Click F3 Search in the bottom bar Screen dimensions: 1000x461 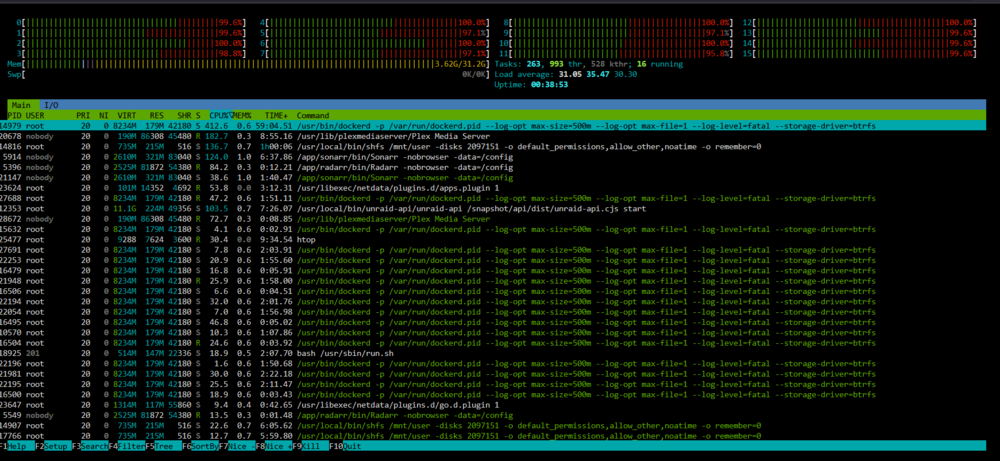click(90, 446)
